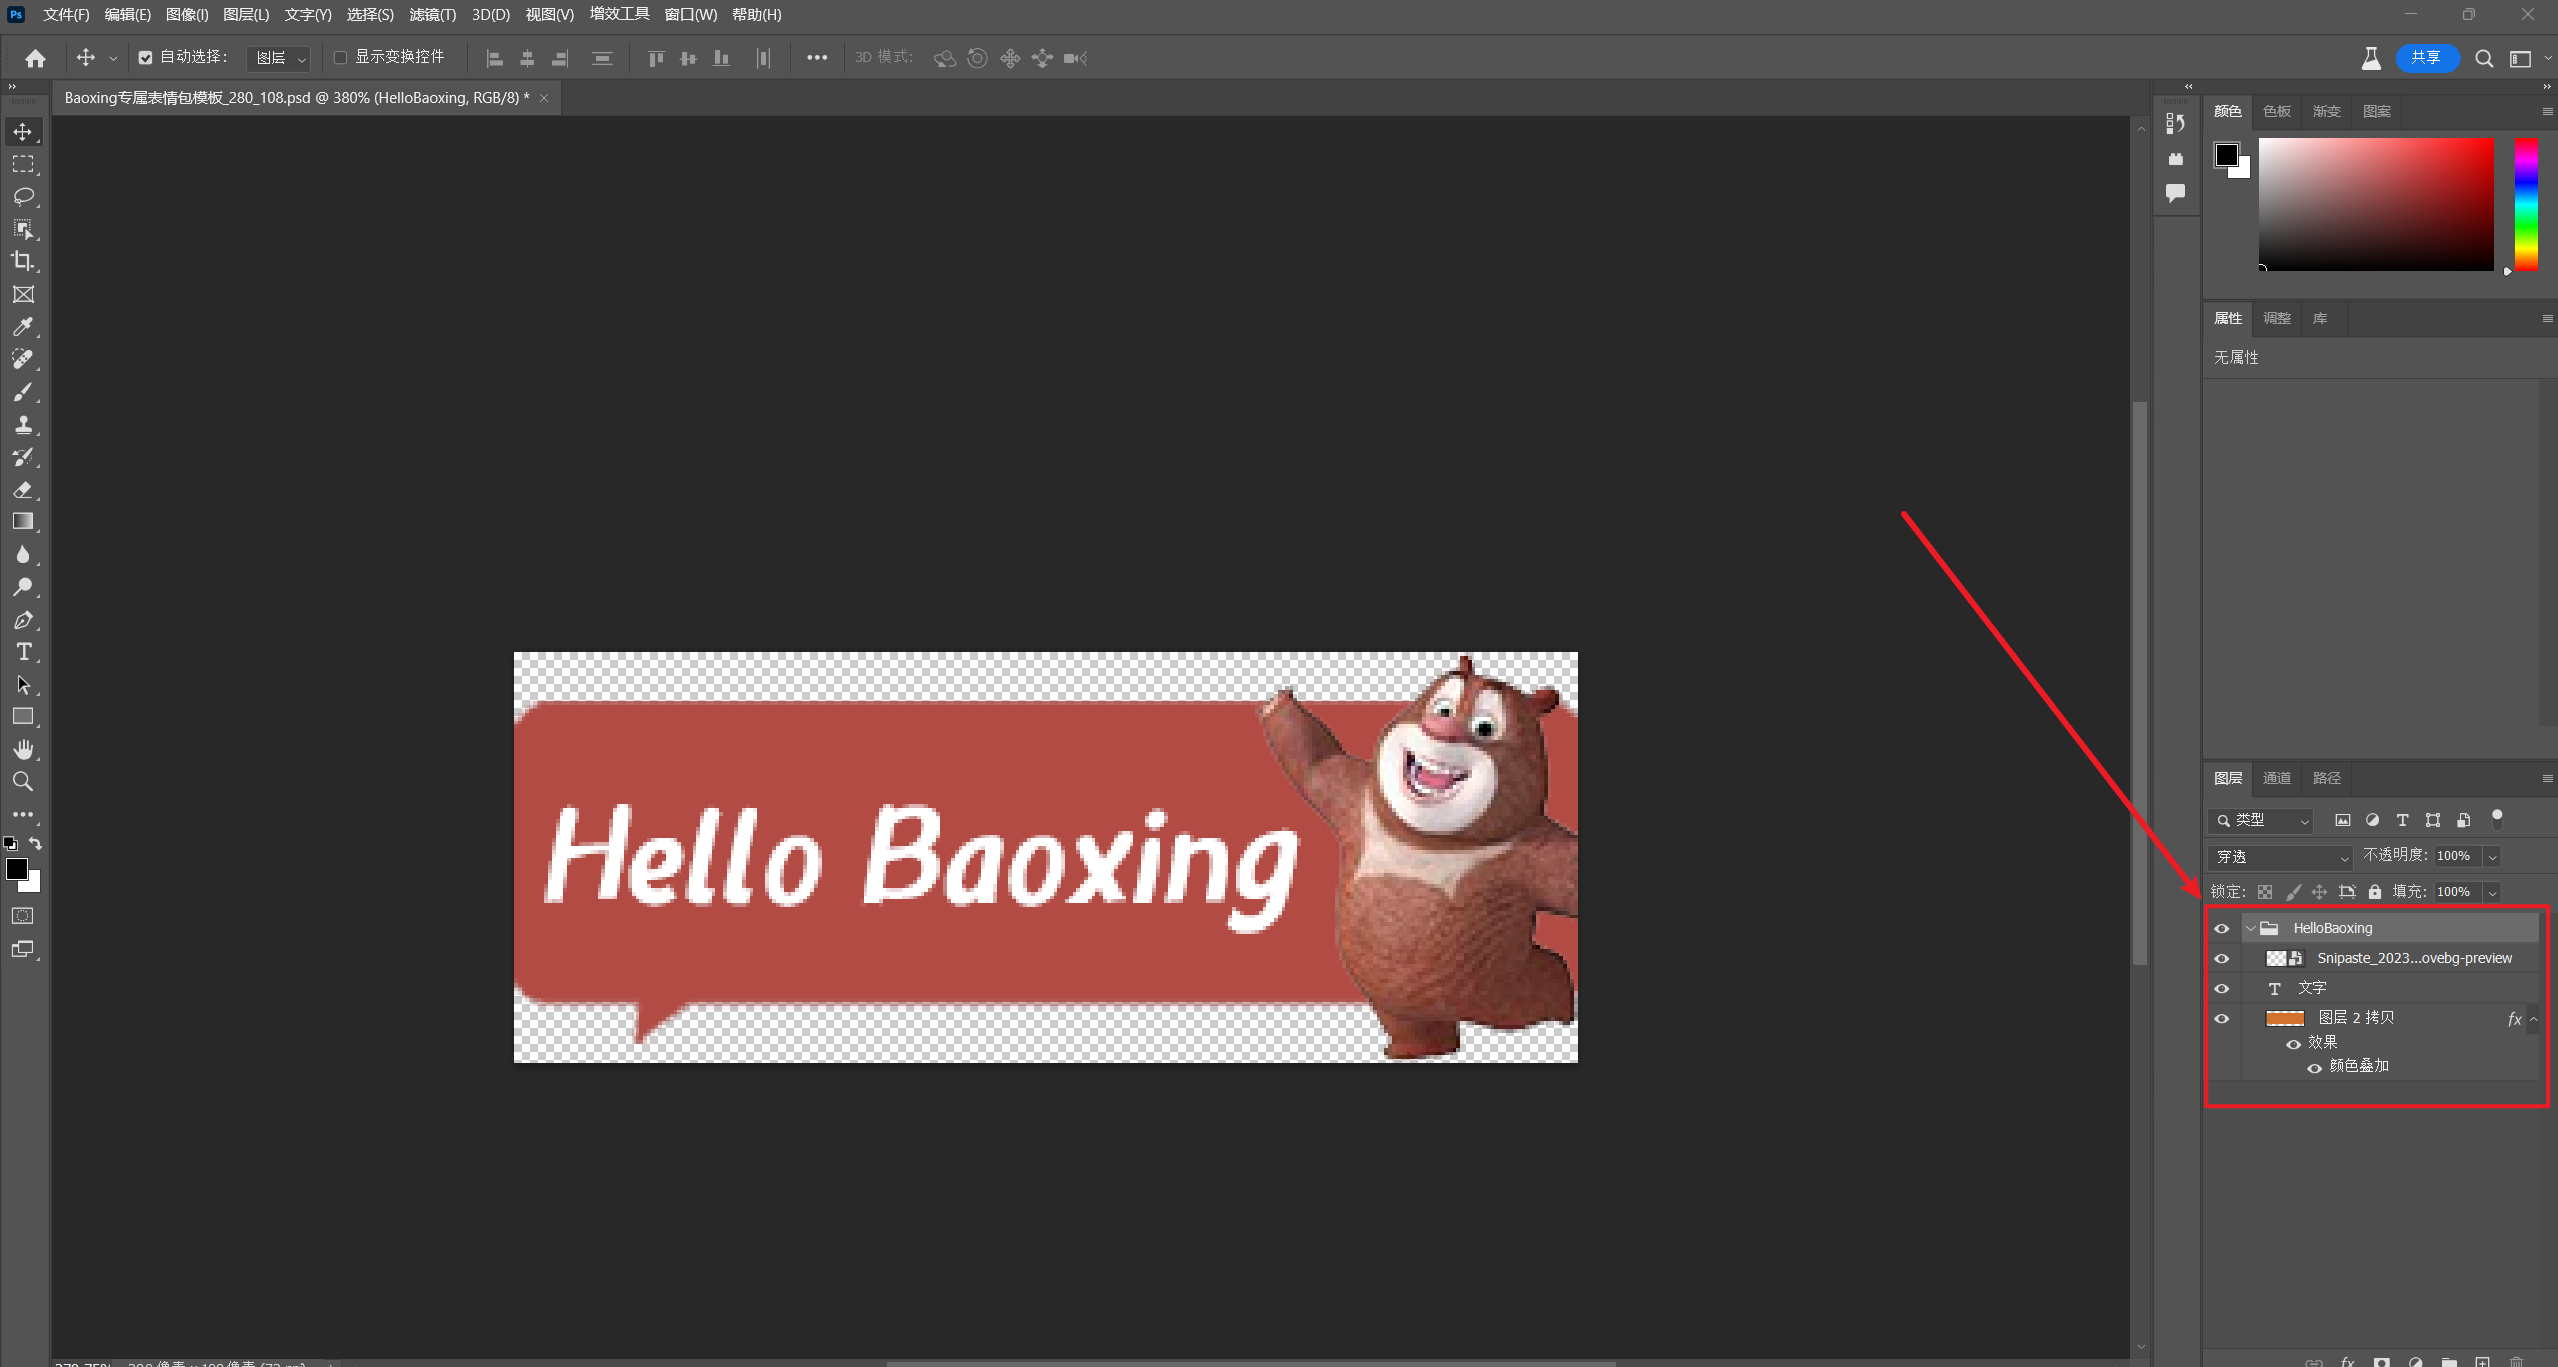Select the Brush tool
The image size is (2558, 1367).
[x=23, y=392]
